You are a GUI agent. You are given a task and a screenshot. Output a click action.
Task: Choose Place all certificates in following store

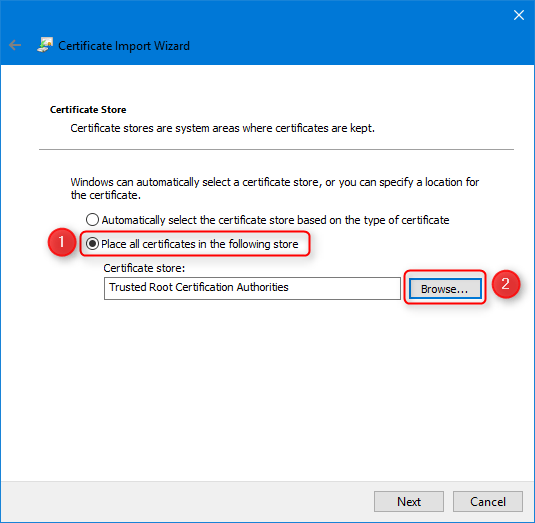(x=92, y=244)
